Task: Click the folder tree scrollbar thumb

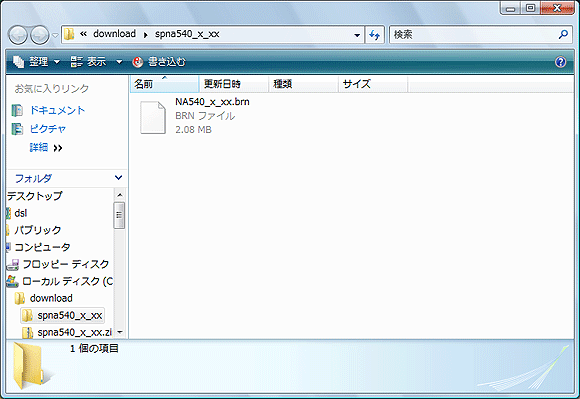Action: coord(119,215)
